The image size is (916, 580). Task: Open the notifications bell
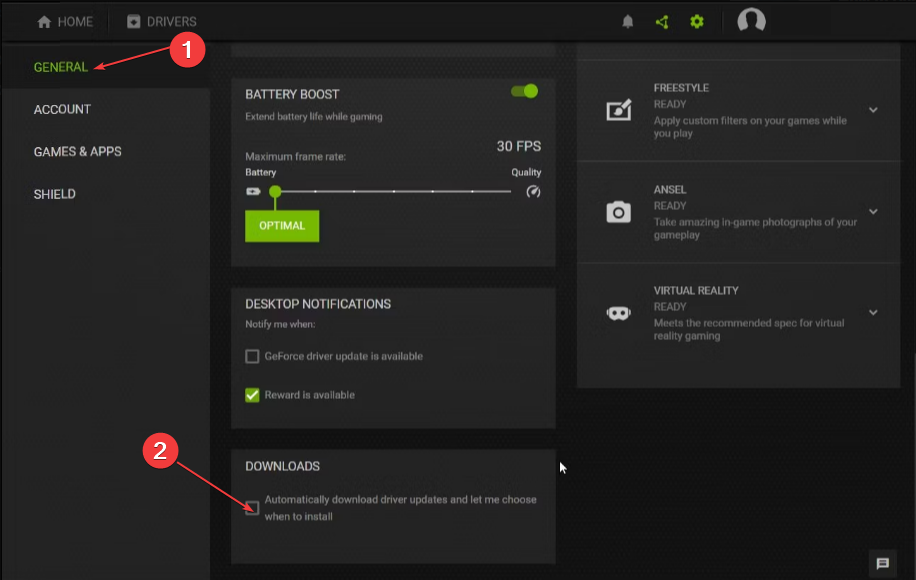pyautogui.click(x=627, y=22)
